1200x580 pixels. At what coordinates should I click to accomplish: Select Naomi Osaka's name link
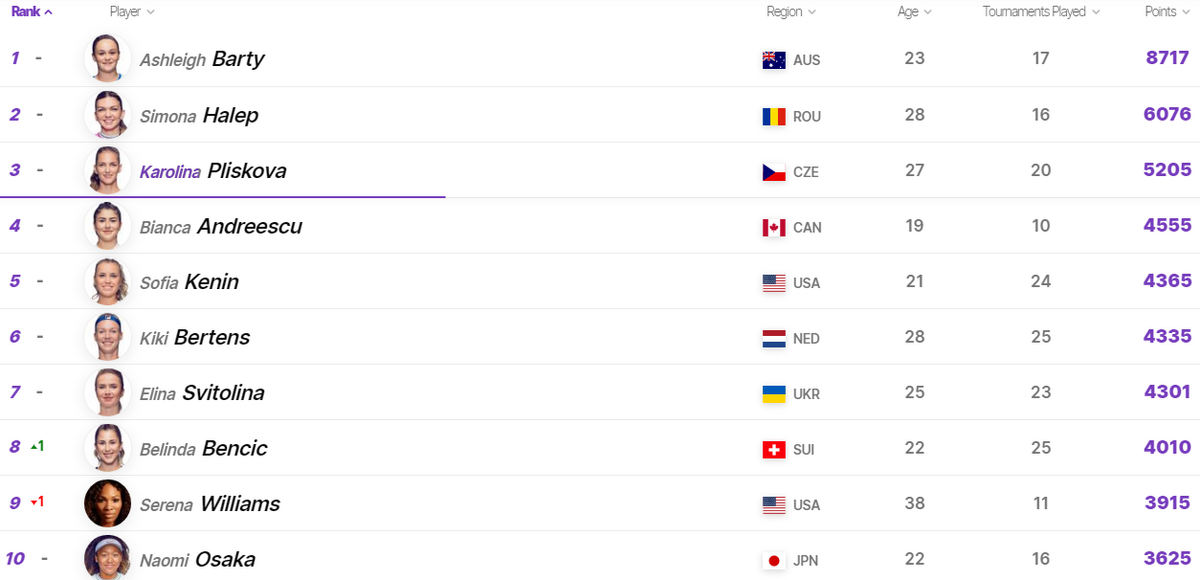coord(198,560)
